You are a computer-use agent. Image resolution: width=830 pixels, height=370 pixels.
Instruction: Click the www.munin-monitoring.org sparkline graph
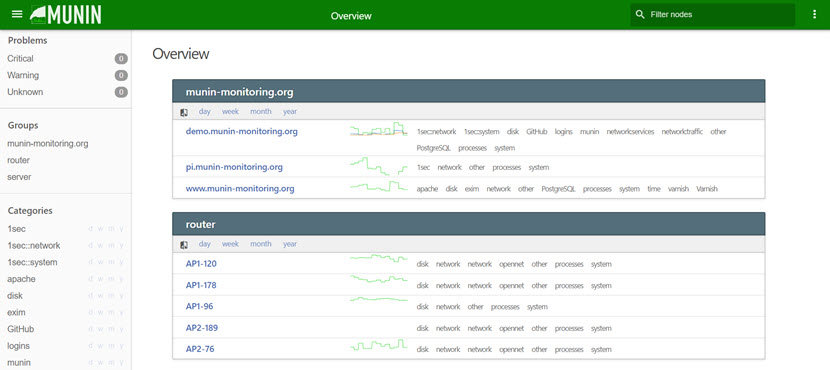click(x=378, y=186)
